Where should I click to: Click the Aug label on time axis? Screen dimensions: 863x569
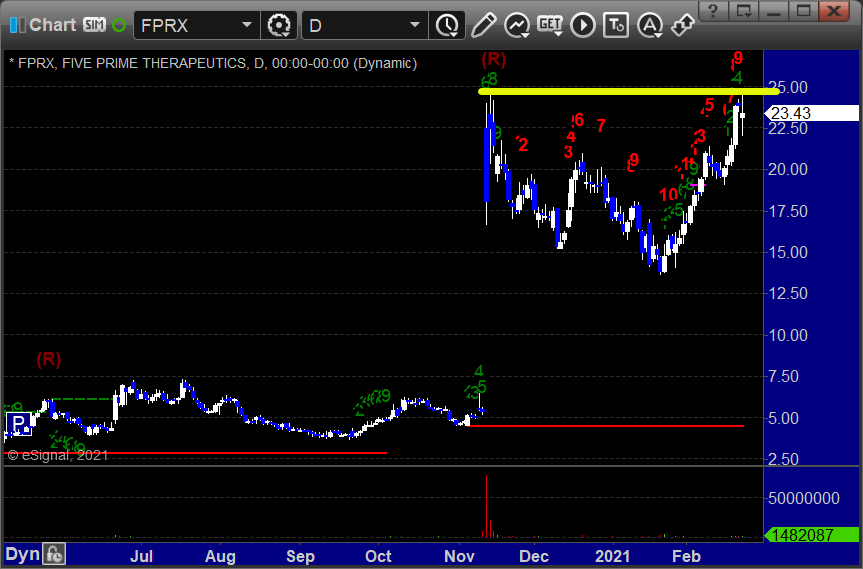click(x=220, y=556)
